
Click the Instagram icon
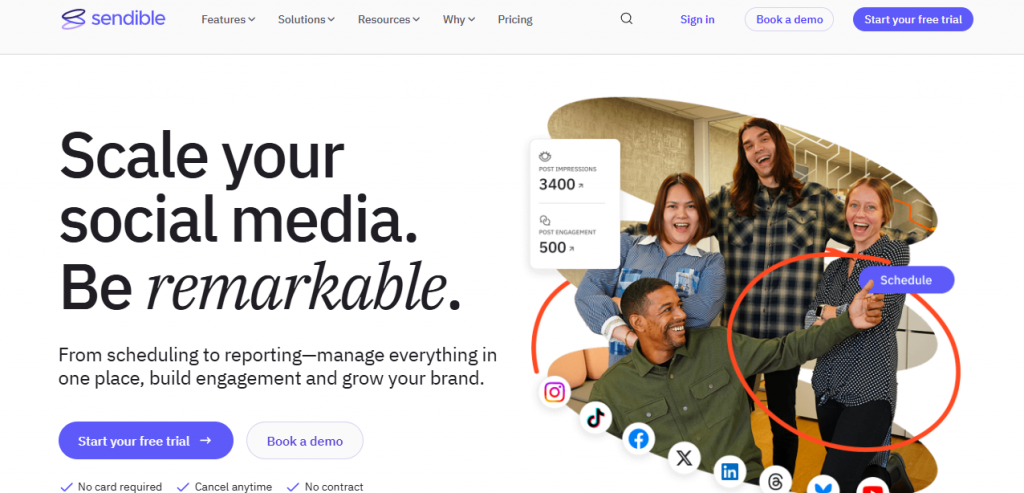(554, 392)
